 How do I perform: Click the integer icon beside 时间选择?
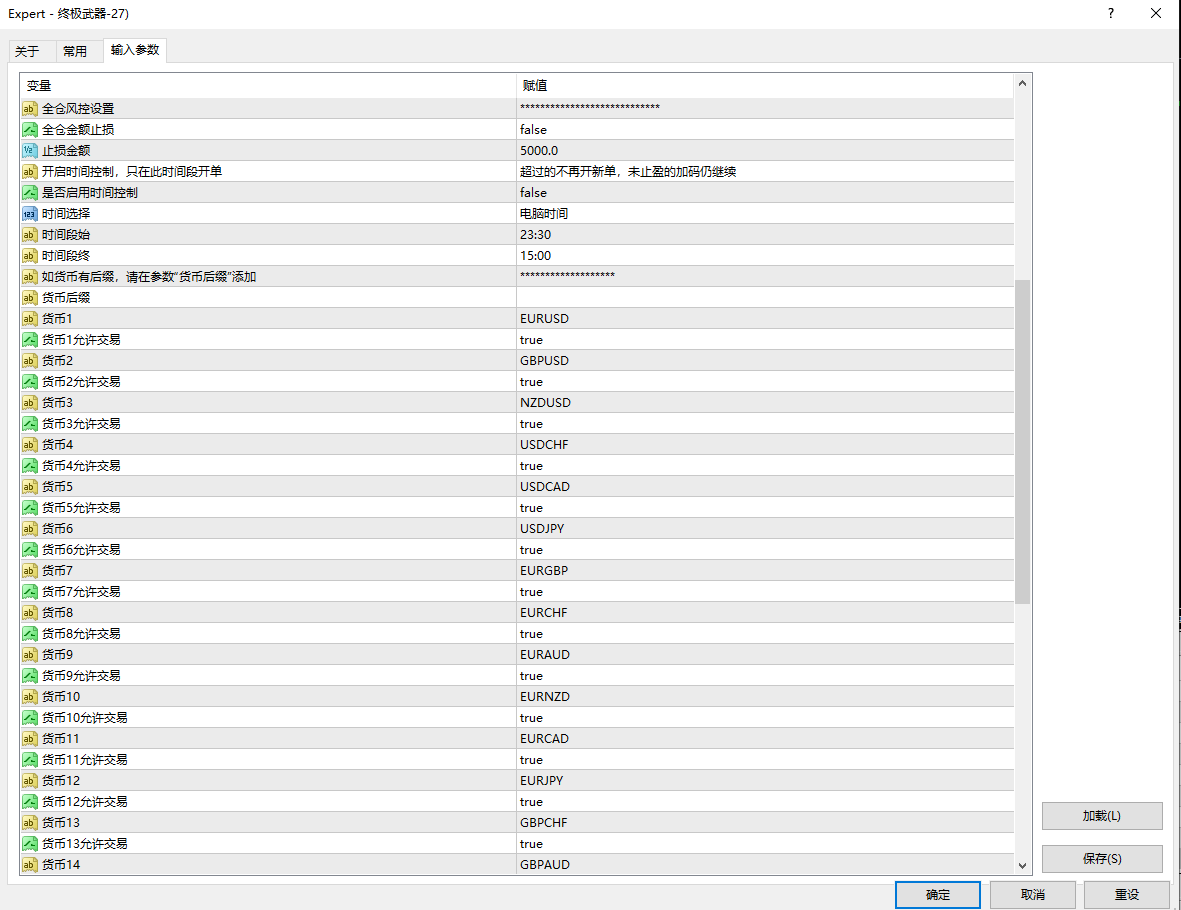[29, 214]
